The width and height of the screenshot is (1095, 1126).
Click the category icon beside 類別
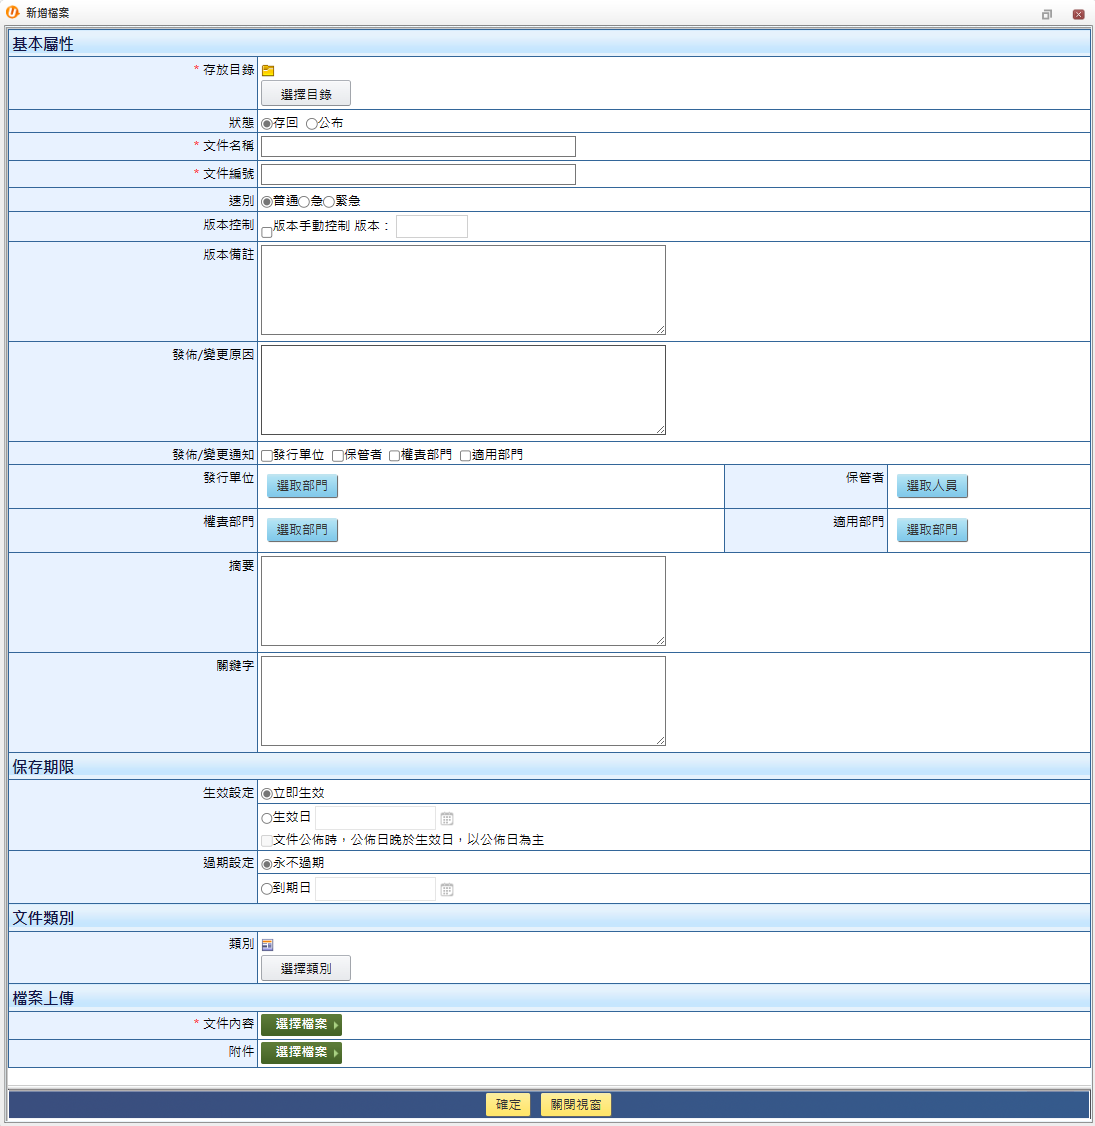point(267,945)
